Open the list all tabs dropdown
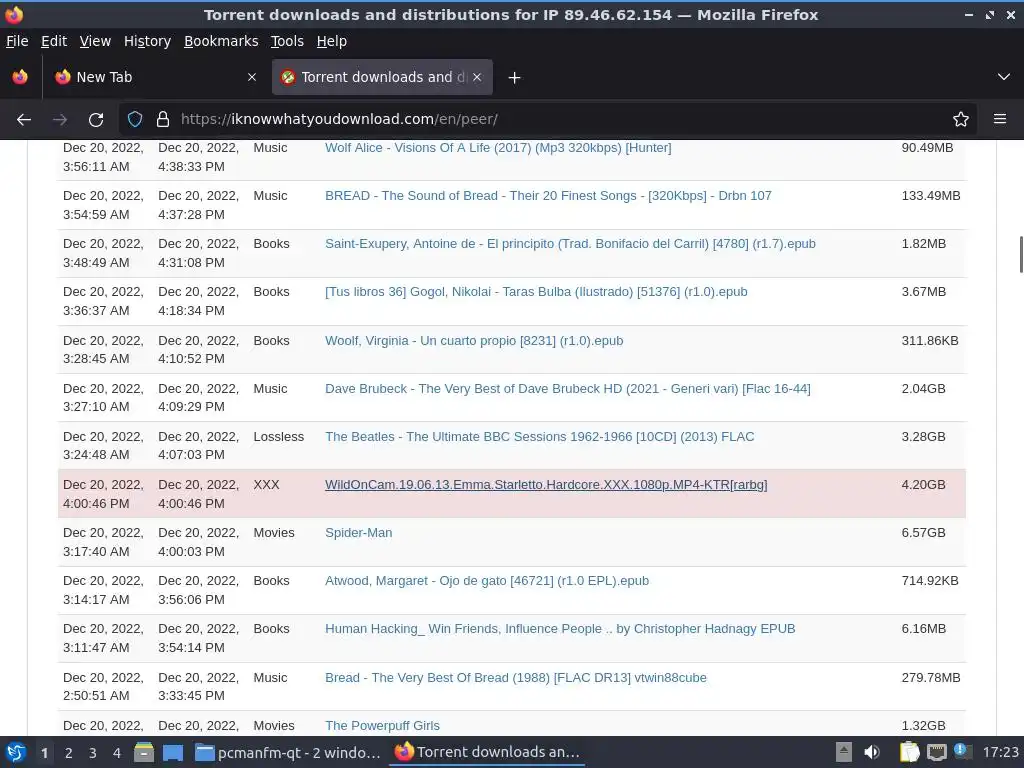The width and height of the screenshot is (1024, 768). point(1004,77)
